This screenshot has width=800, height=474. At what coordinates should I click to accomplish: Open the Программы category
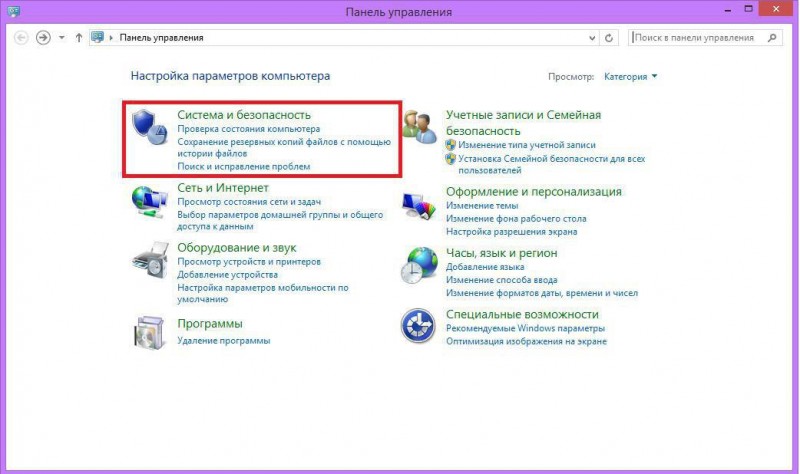tap(210, 324)
